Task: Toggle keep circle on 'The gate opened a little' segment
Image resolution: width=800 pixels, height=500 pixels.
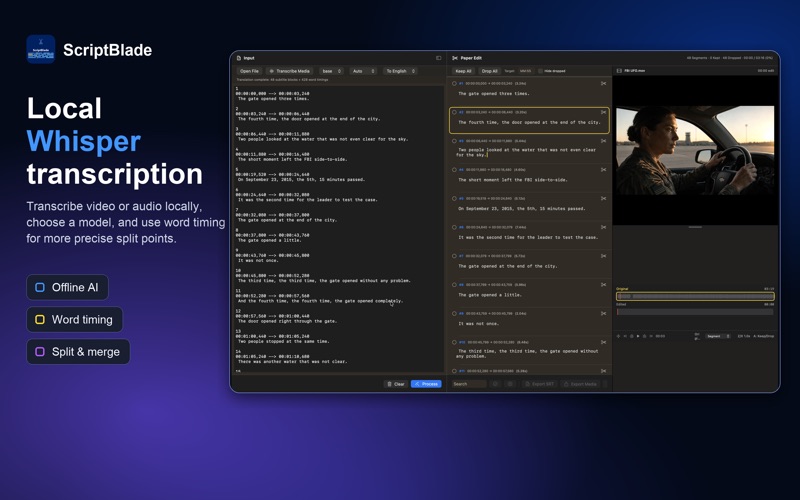Action: pyautogui.click(x=454, y=285)
